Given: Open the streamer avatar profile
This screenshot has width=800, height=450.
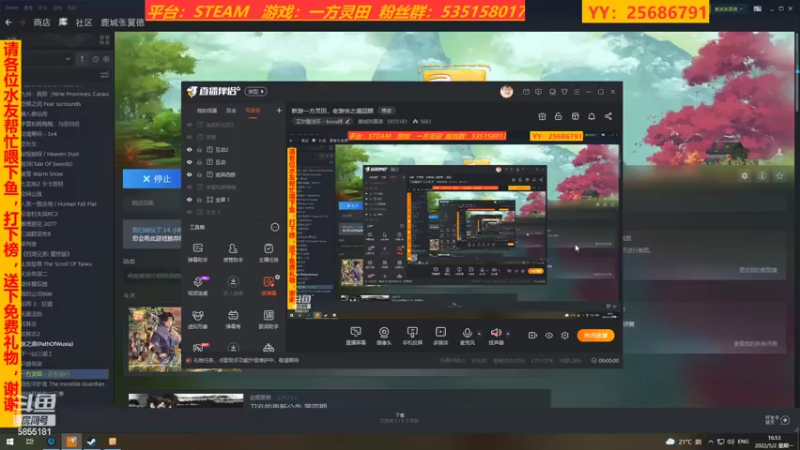Looking at the screenshot, I should pos(506,91).
